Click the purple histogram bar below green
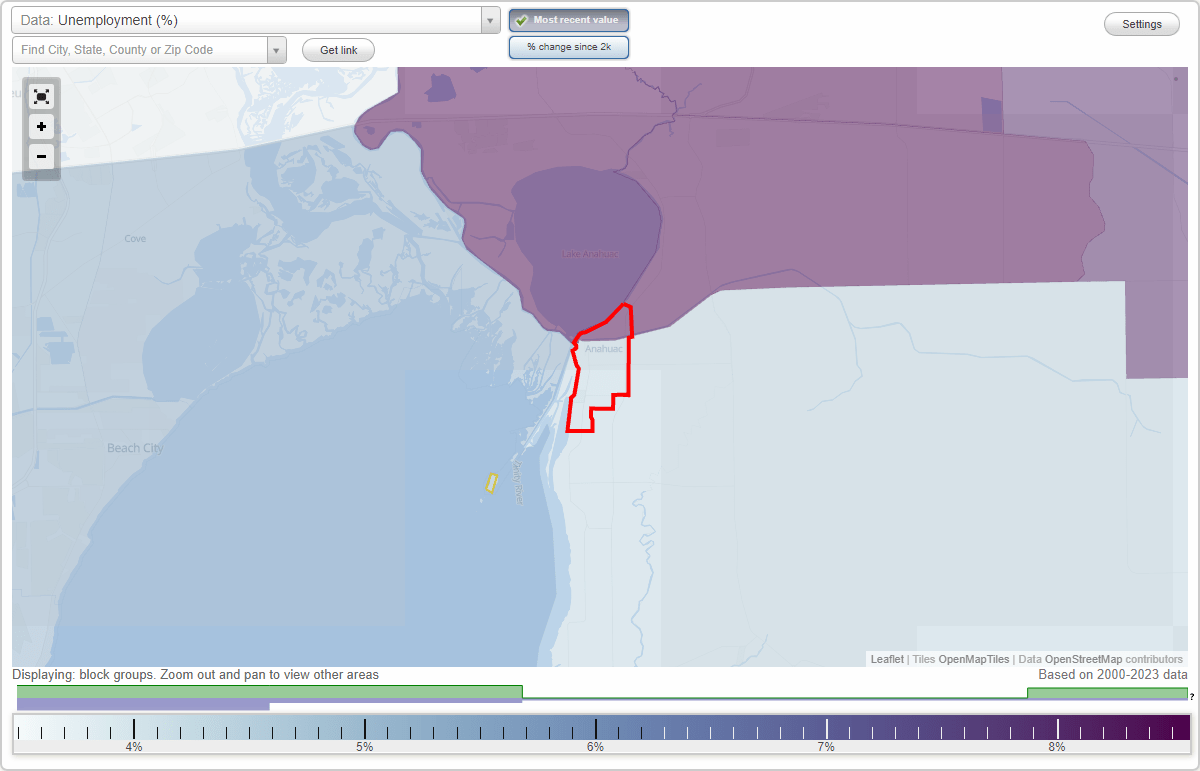Screen dimensions: 1200x771 click(143, 705)
